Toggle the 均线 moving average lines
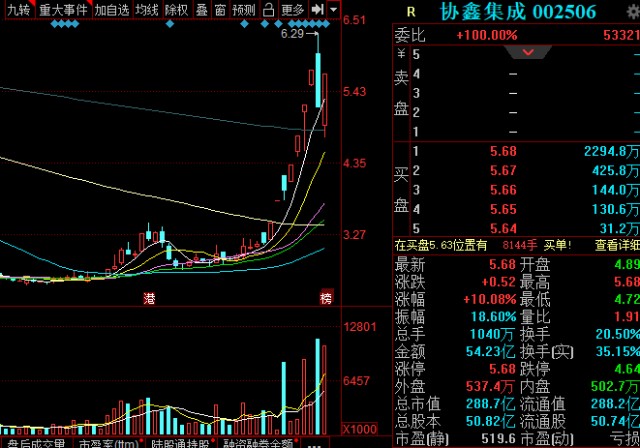 (147, 10)
